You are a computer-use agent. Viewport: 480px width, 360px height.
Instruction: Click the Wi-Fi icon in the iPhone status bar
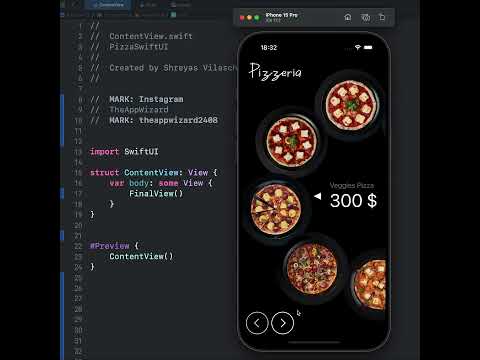pyautogui.click(x=358, y=47)
